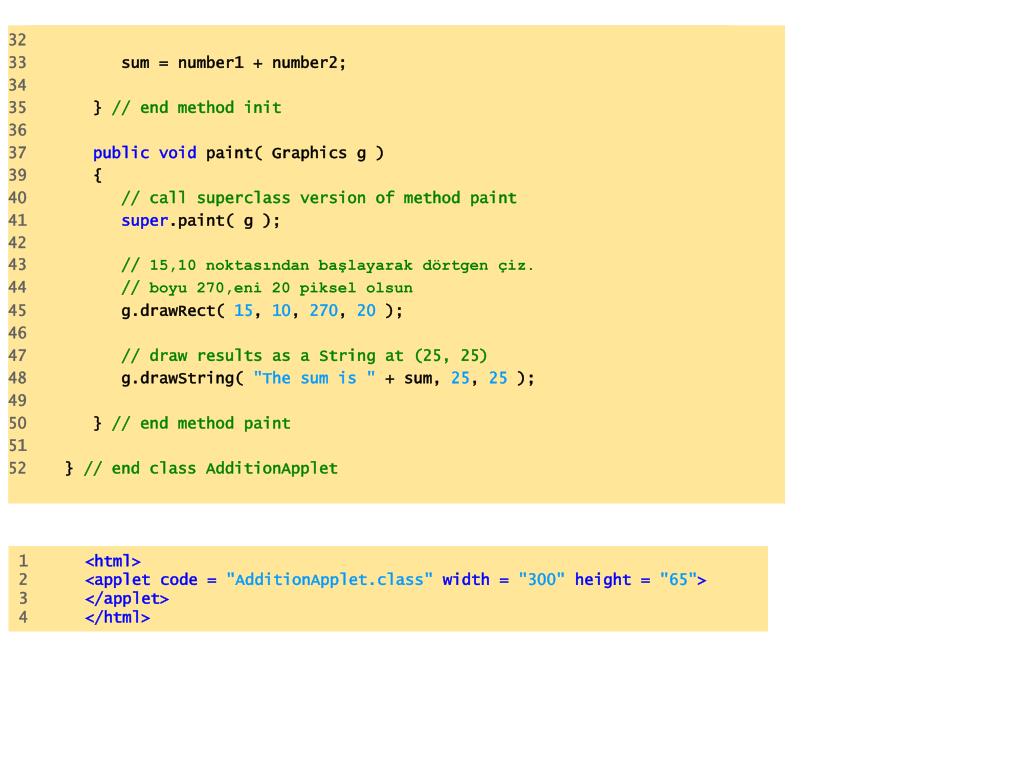Click the comment '// end class AdditionApplet'

[x=211, y=468]
